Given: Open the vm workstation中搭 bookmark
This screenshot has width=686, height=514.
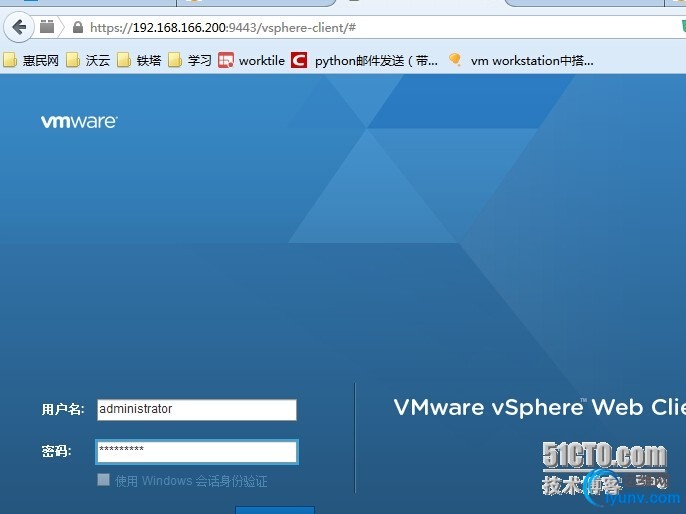Looking at the screenshot, I should pyautogui.click(x=521, y=60).
